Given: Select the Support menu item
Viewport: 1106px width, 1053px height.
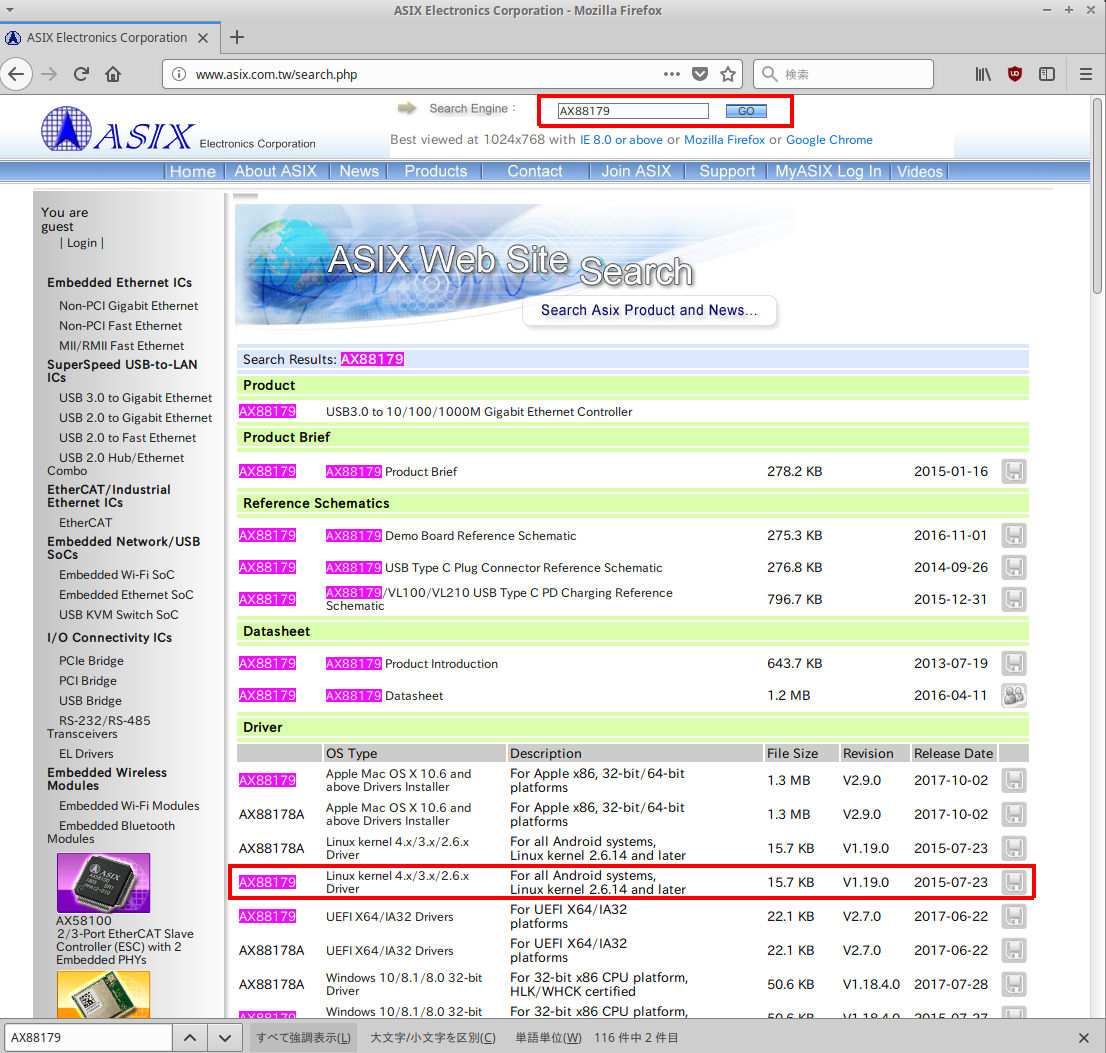Looking at the screenshot, I should (726, 171).
